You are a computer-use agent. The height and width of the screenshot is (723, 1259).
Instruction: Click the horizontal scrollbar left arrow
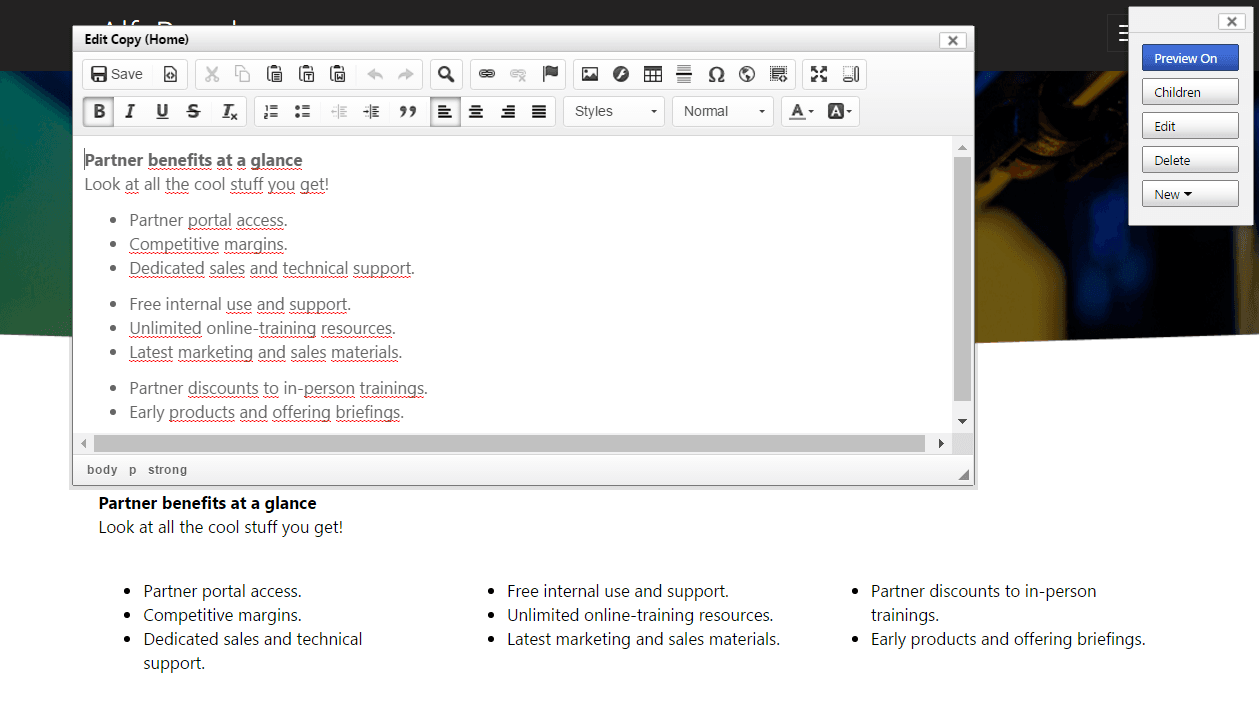pyautogui.click(x=84, y=443)
